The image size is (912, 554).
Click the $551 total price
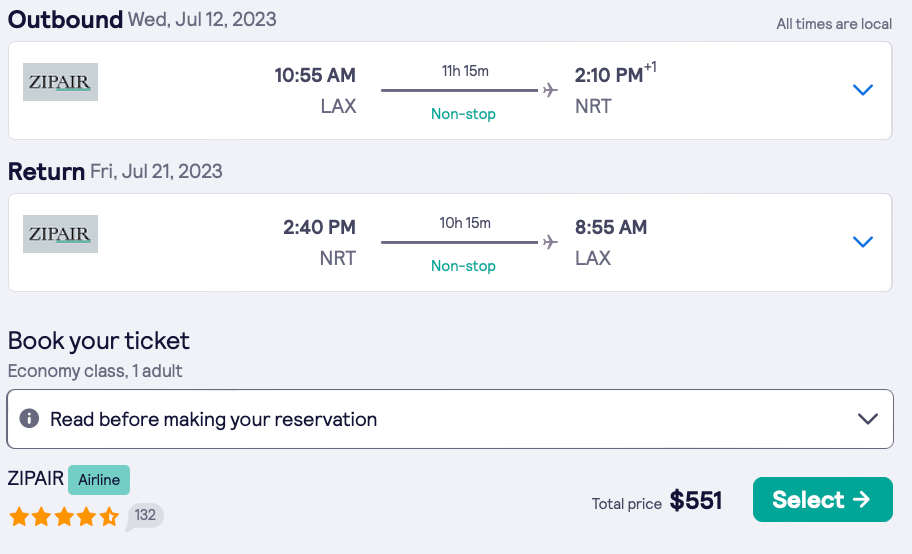pyautogui.click(x=696, y=501)
